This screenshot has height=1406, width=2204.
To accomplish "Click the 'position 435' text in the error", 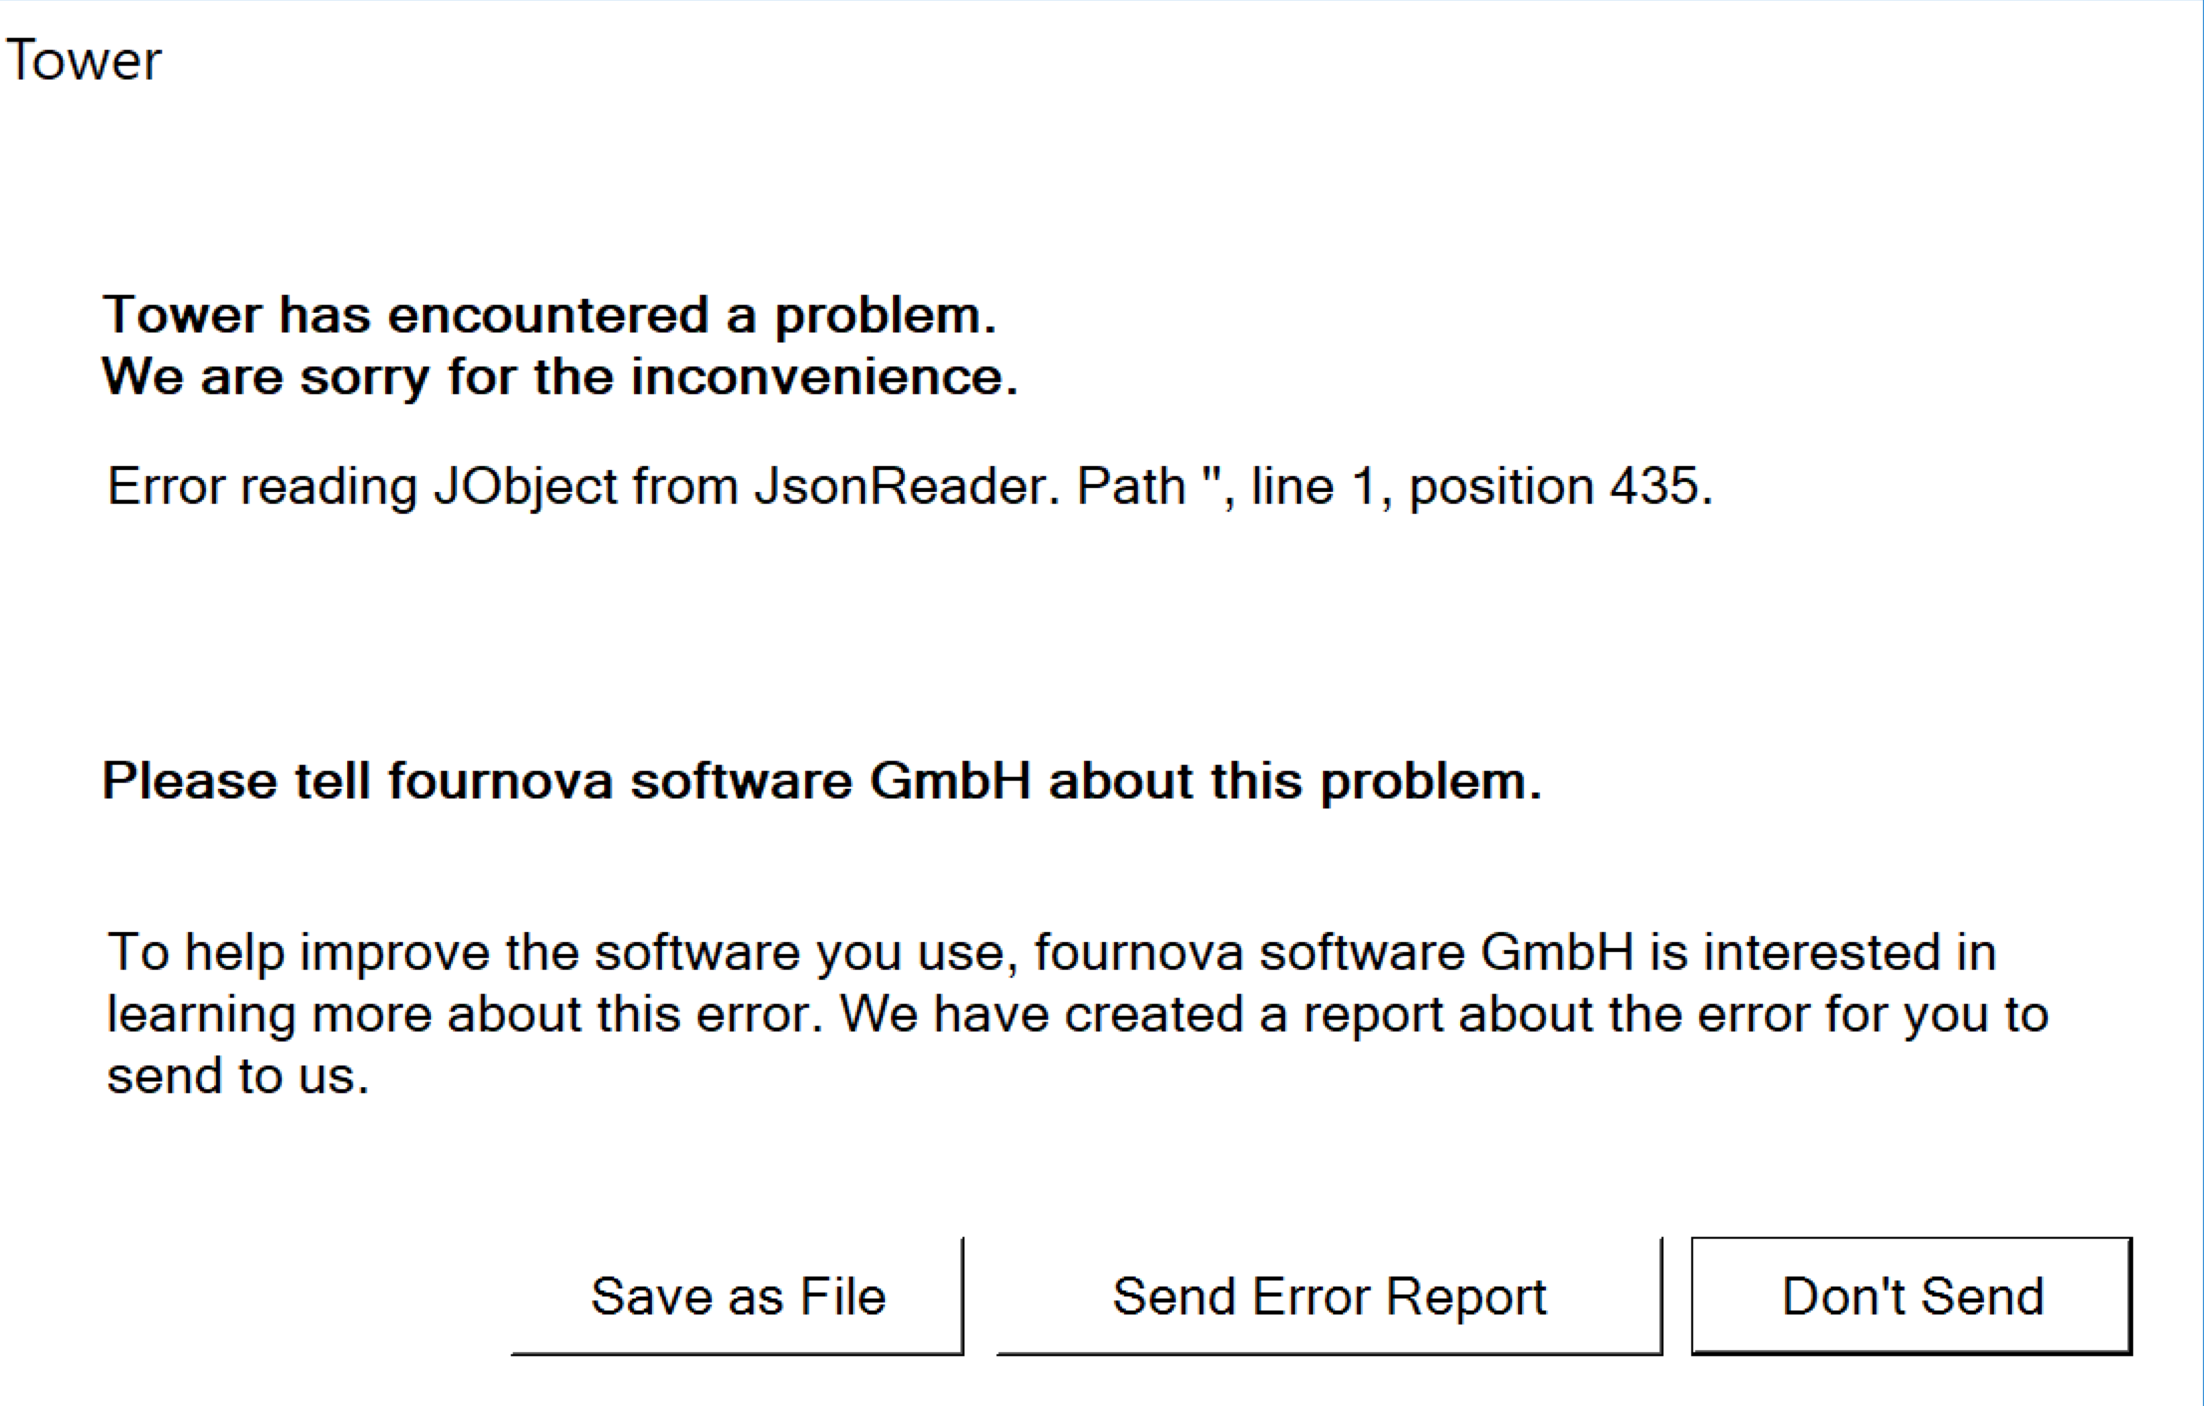I will coord(1558,487).
